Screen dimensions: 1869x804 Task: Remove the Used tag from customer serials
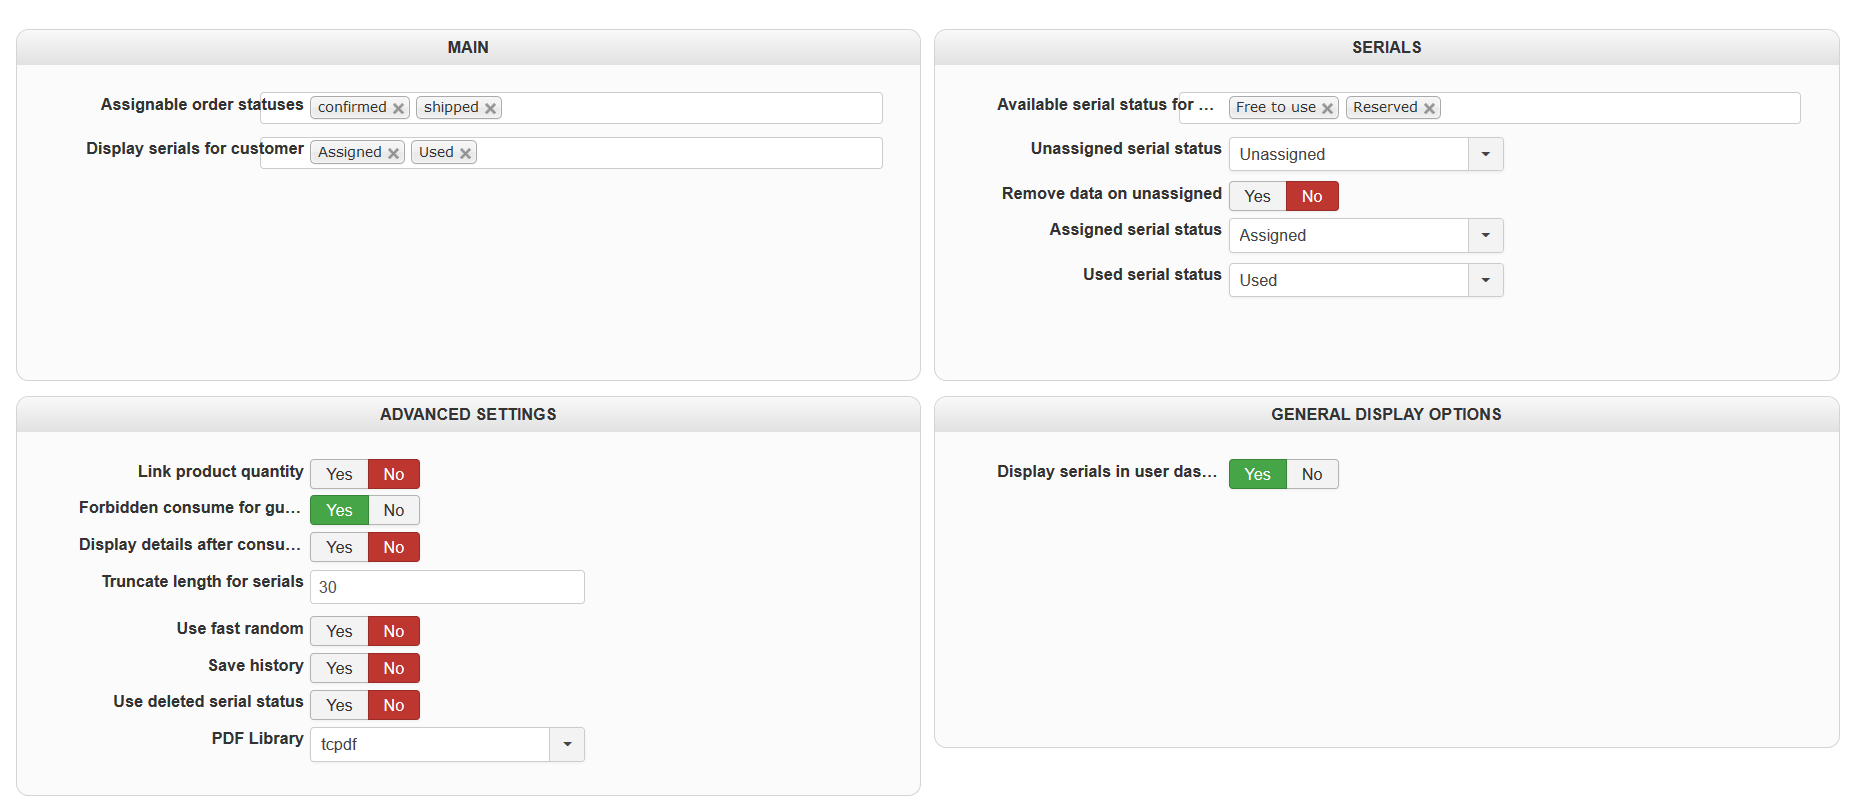point(465,153)
